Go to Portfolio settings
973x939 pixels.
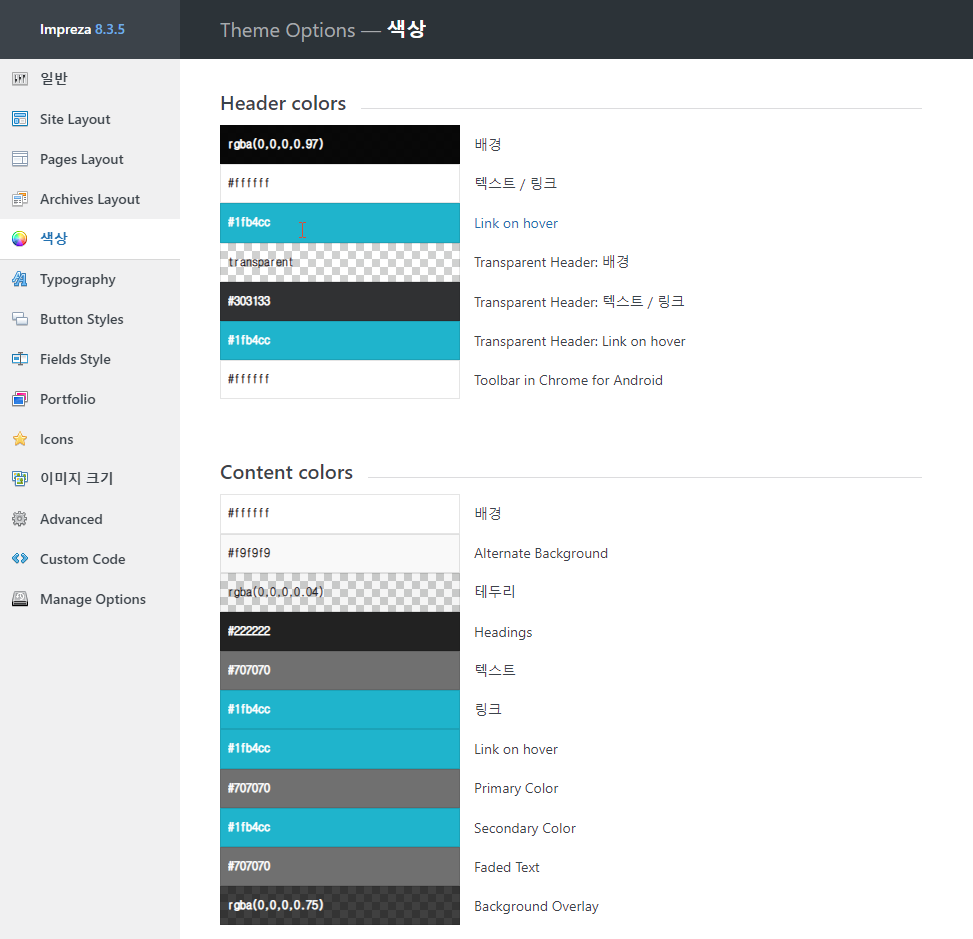click(x=90, y=398)
